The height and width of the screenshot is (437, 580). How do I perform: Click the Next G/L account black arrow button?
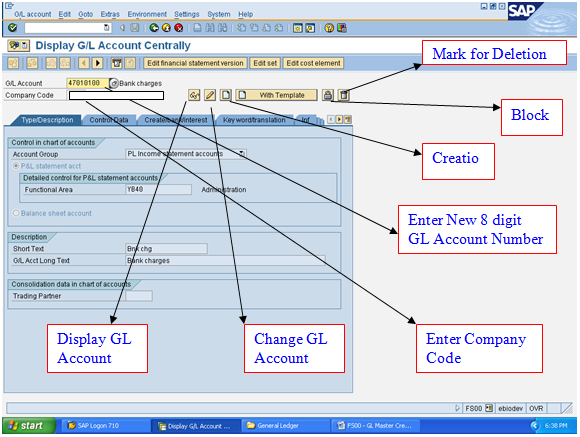pos(97,63)
